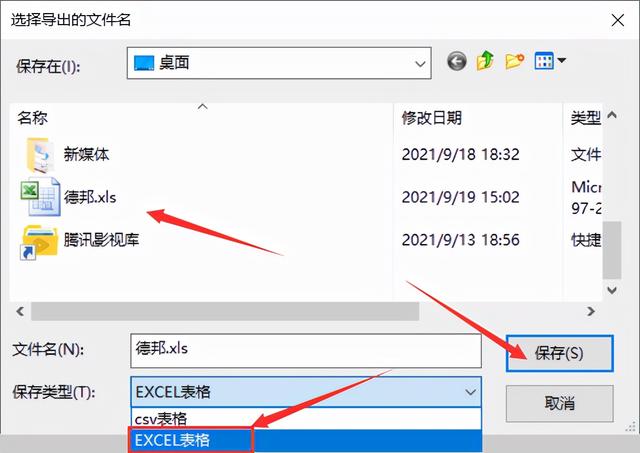This screenshot has height=453, width=640.
Task: Click the 文件名 input field
Action: [306, 350]
